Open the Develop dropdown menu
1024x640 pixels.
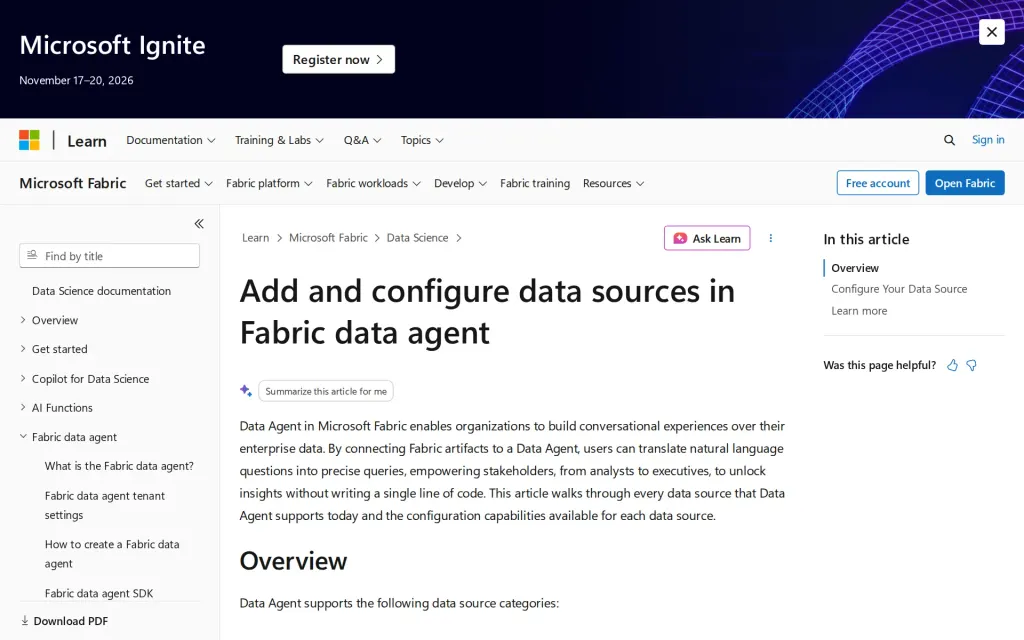(460, 184)
